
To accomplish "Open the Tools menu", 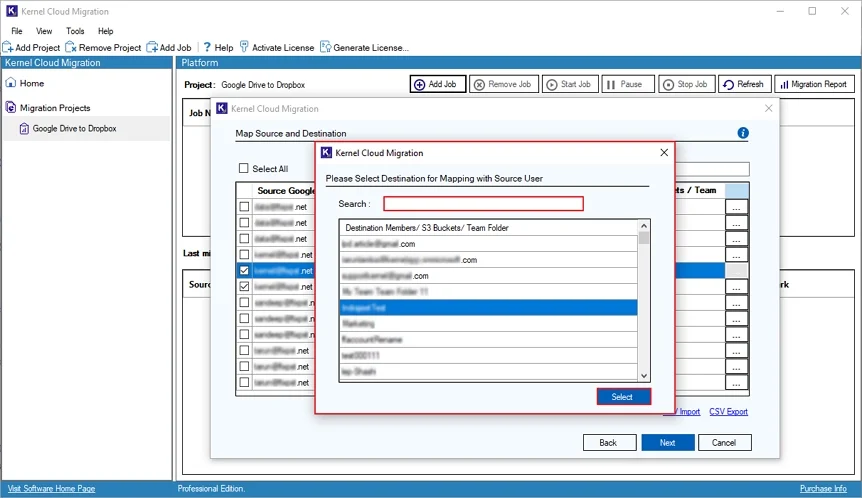I will pos(75,31).
